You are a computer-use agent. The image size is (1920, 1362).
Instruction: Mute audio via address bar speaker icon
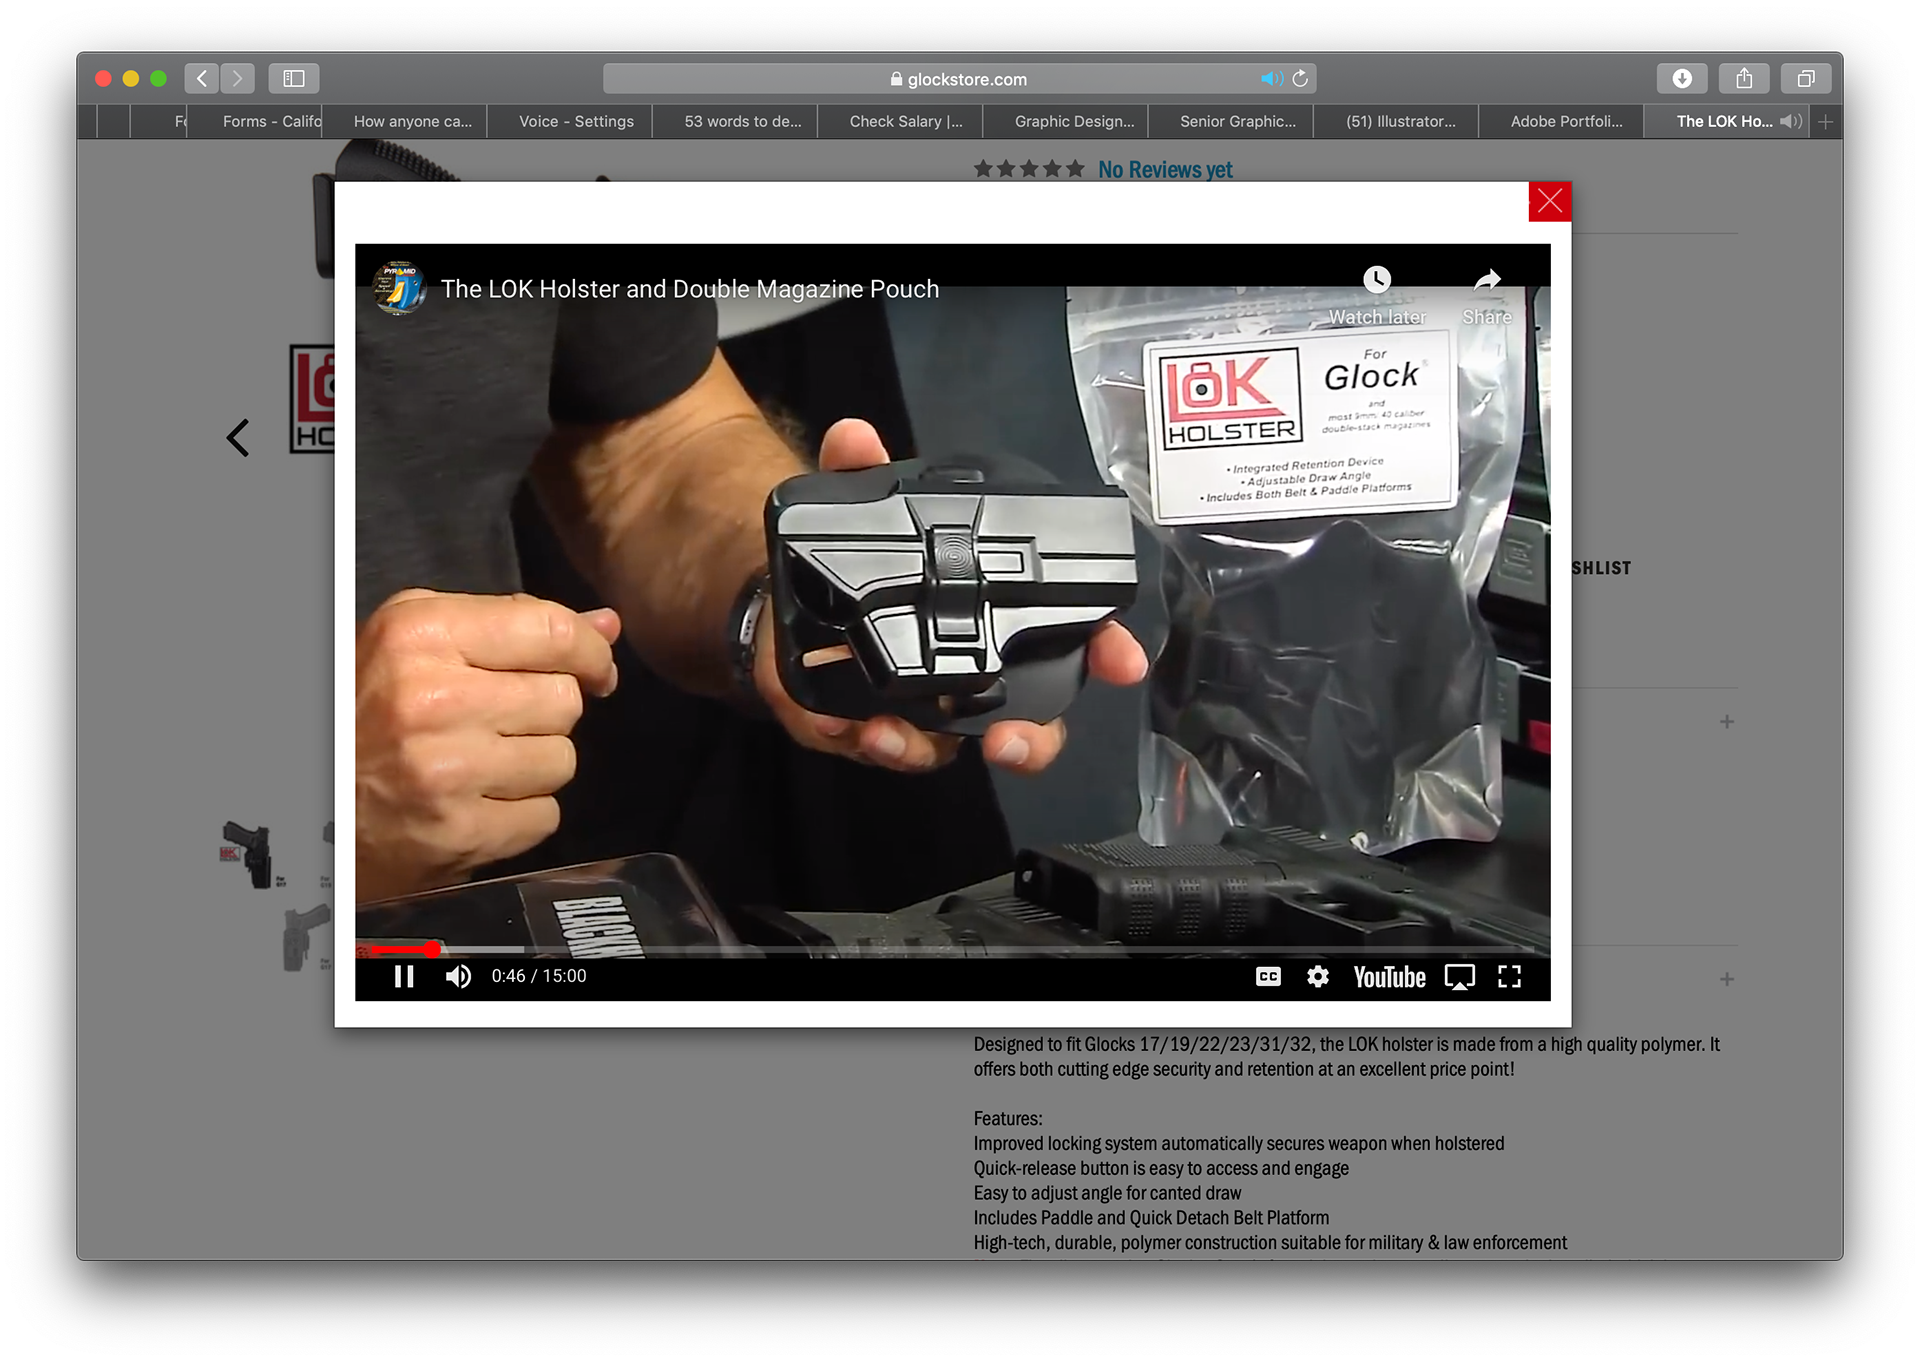pyautogui.click(x=1271, y=79)
